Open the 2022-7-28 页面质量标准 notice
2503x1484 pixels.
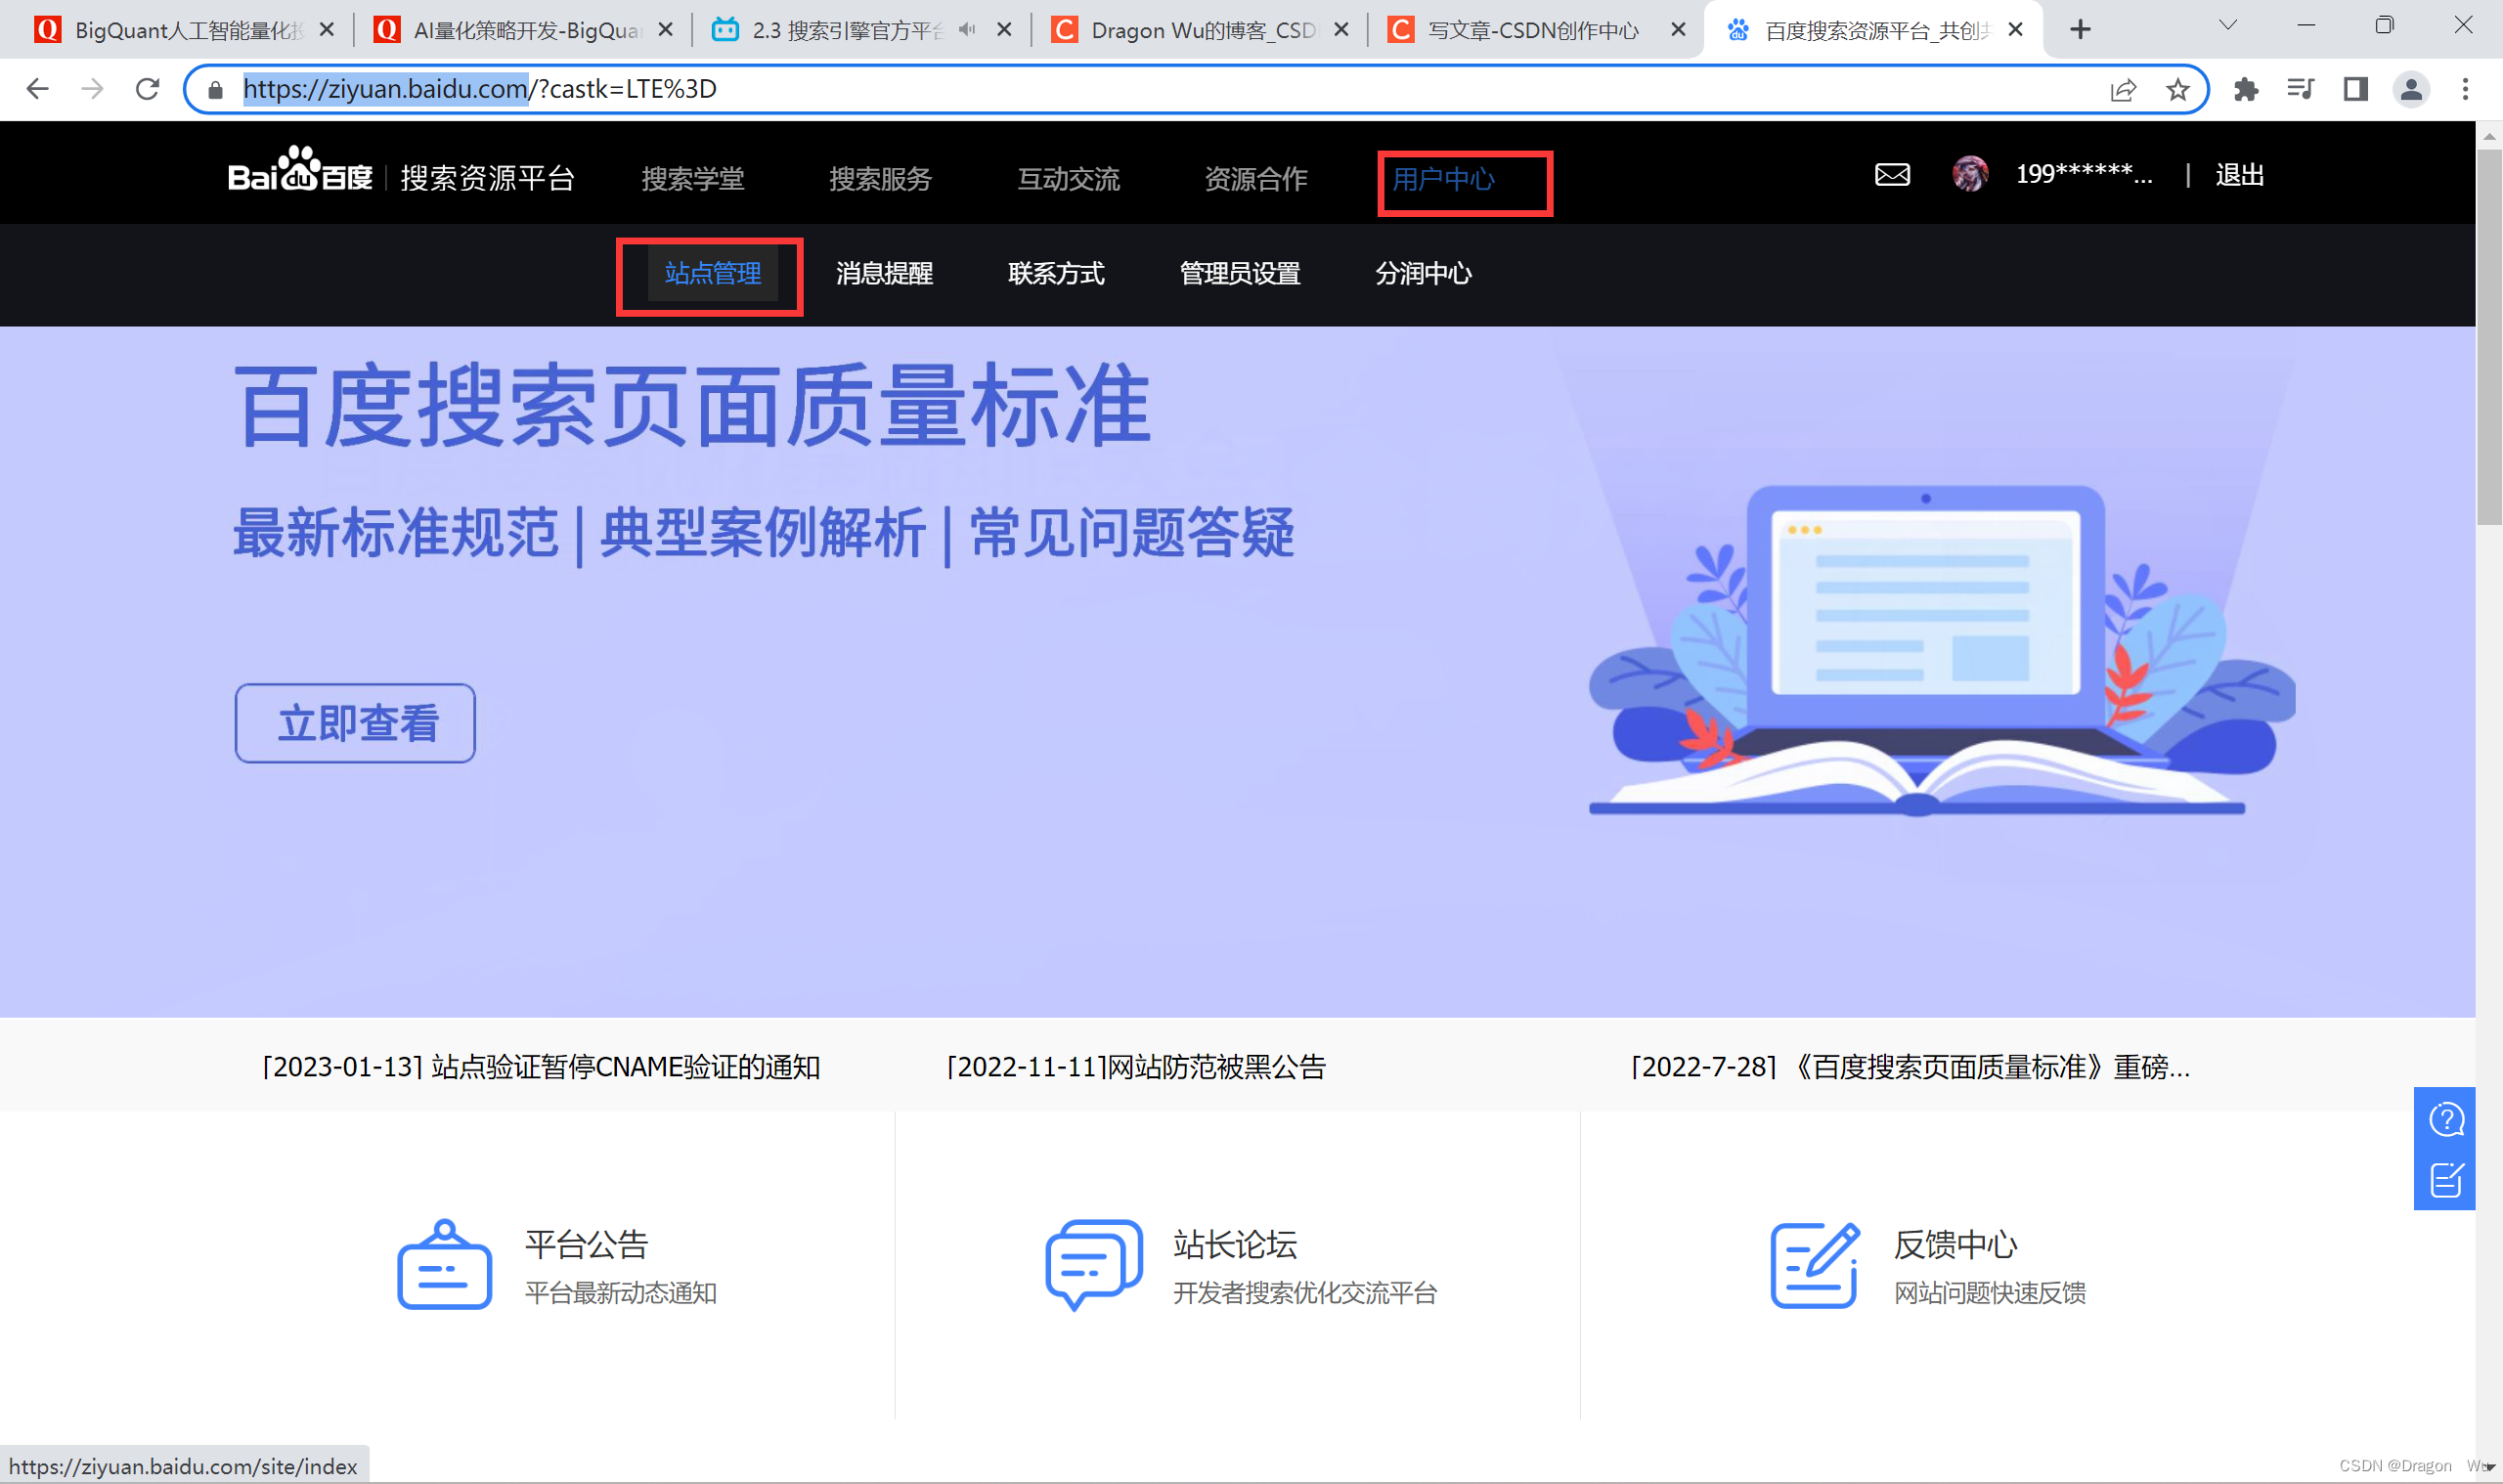coord(1911,1067)
